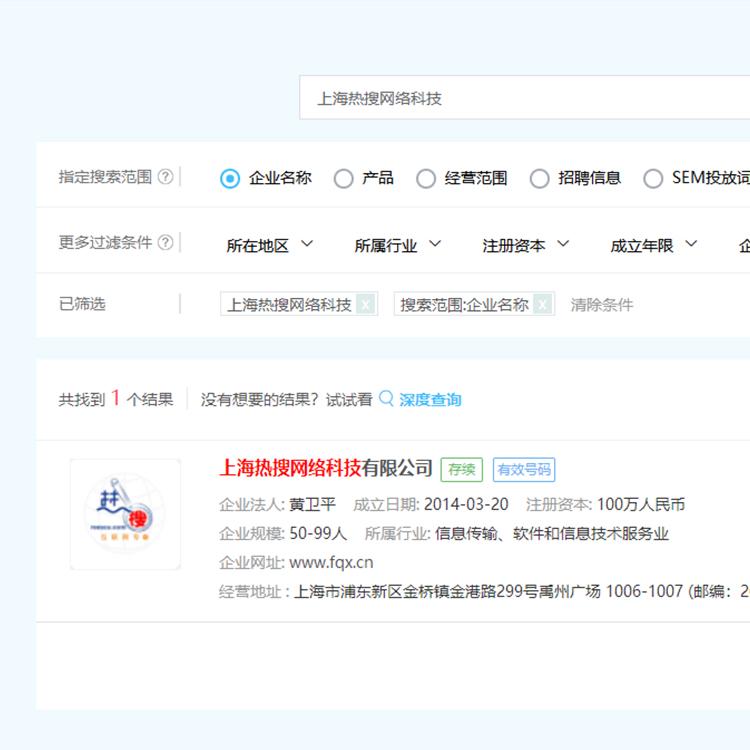Select the 企业名称 radio button
Viewport: 750px width, 750px height.
tap(230, 178)
